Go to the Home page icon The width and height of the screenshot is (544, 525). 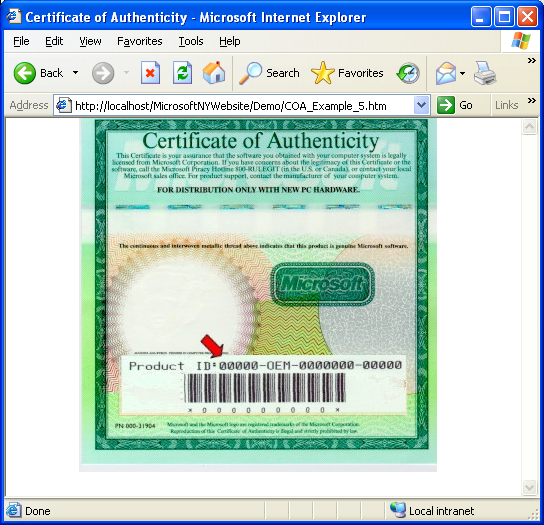pos(214,73)
